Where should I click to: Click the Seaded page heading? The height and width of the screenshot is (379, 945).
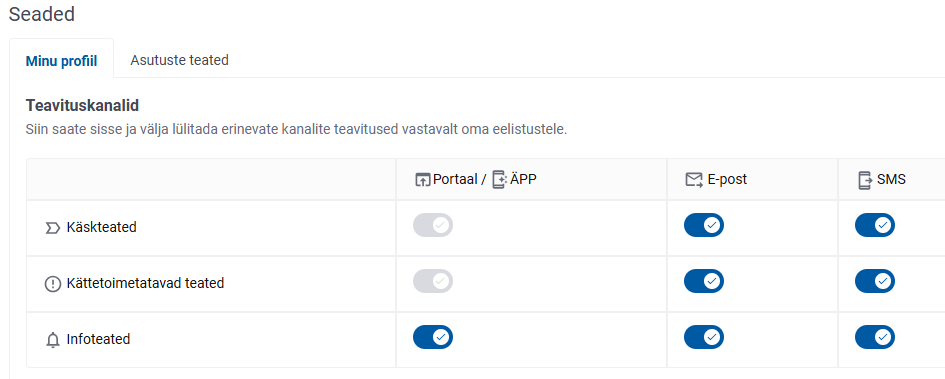pyautogui.click(x=42, y=14)
